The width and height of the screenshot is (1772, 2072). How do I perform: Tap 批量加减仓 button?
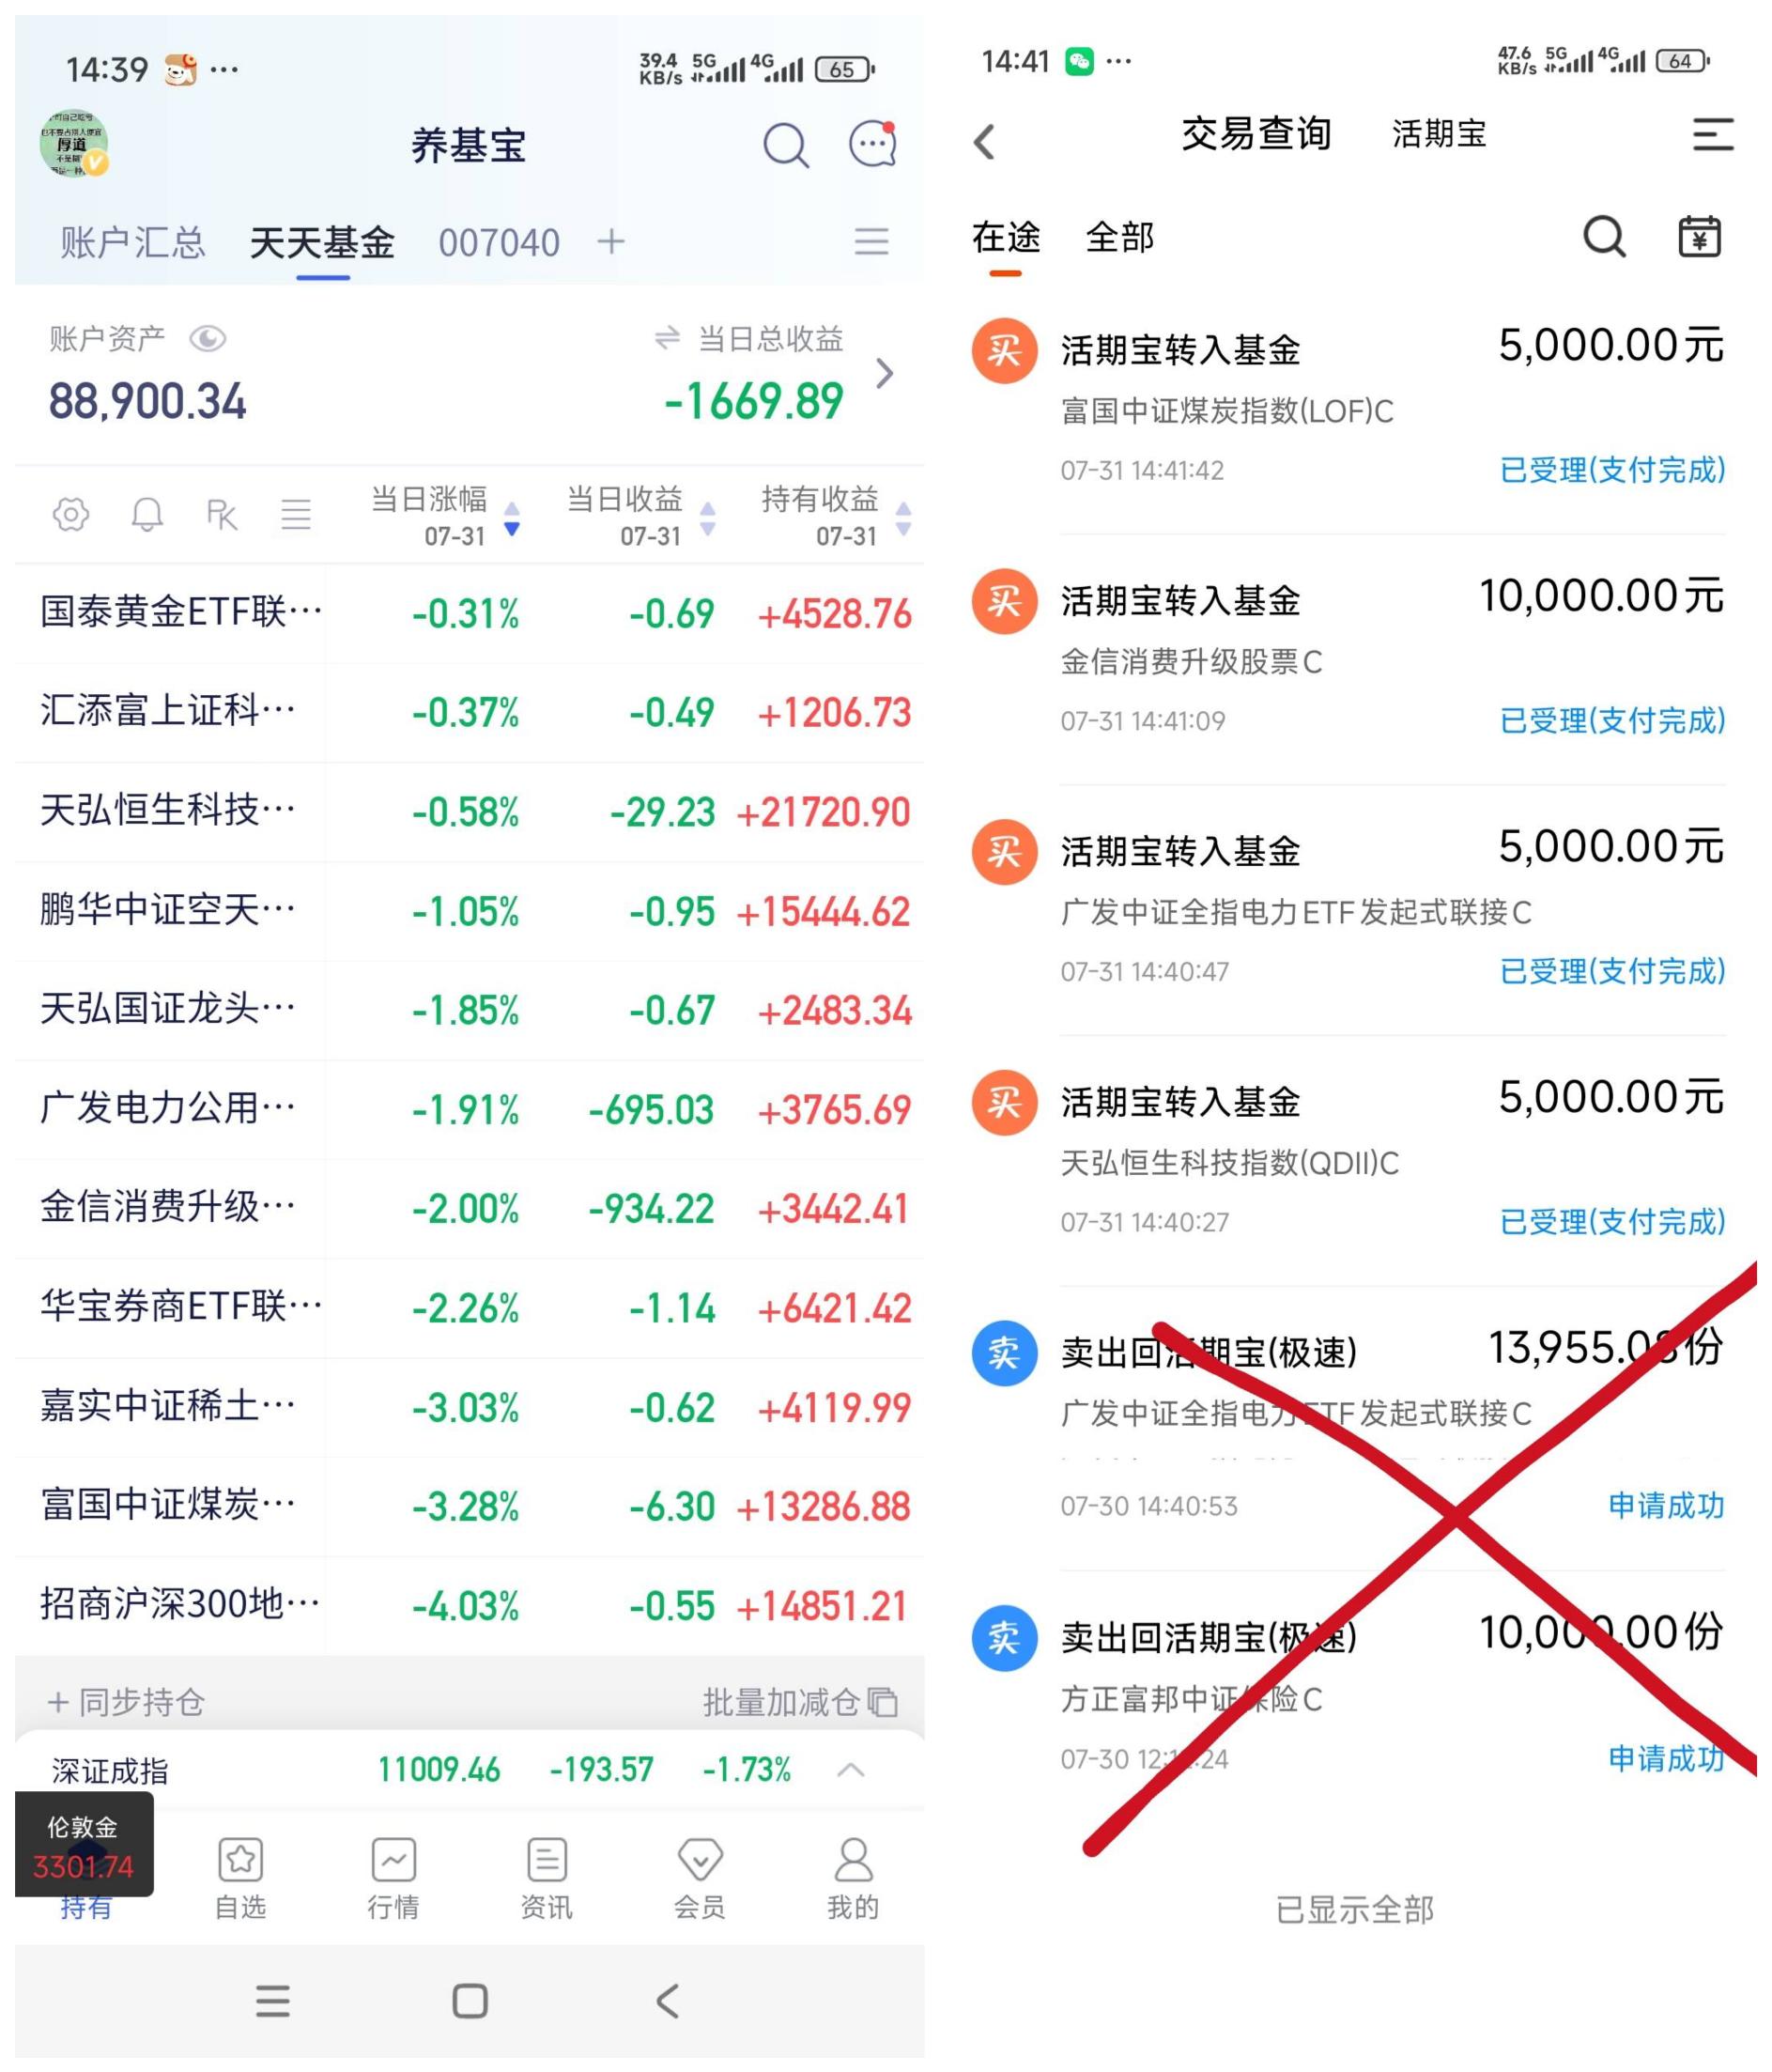(800, 1702)
